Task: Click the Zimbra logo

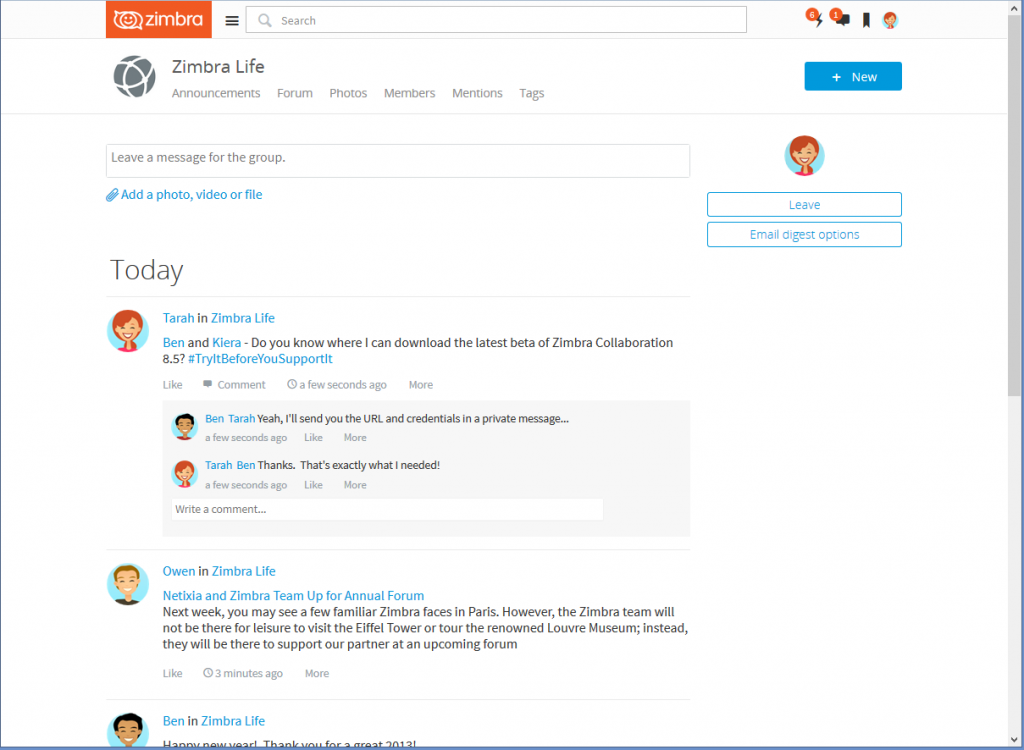Action: pos(159,20)
